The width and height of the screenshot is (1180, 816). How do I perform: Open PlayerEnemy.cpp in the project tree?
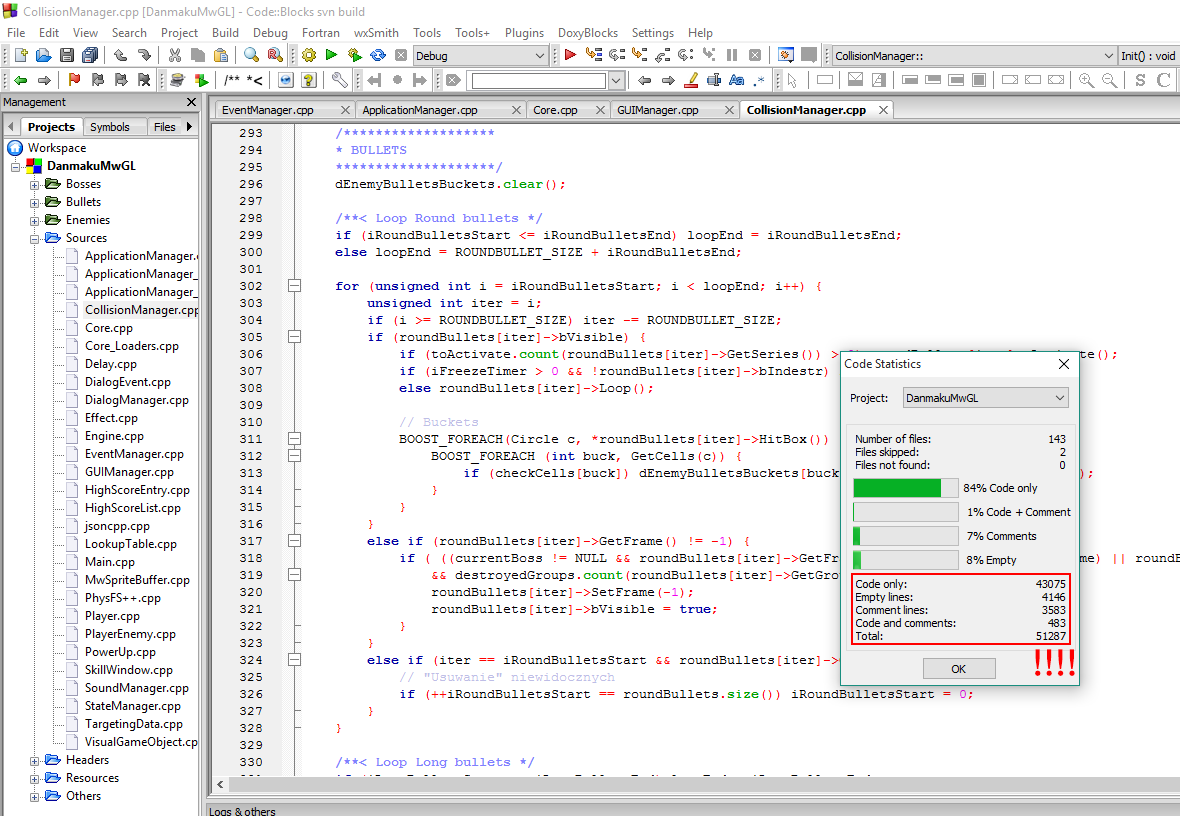coord(130,634)
